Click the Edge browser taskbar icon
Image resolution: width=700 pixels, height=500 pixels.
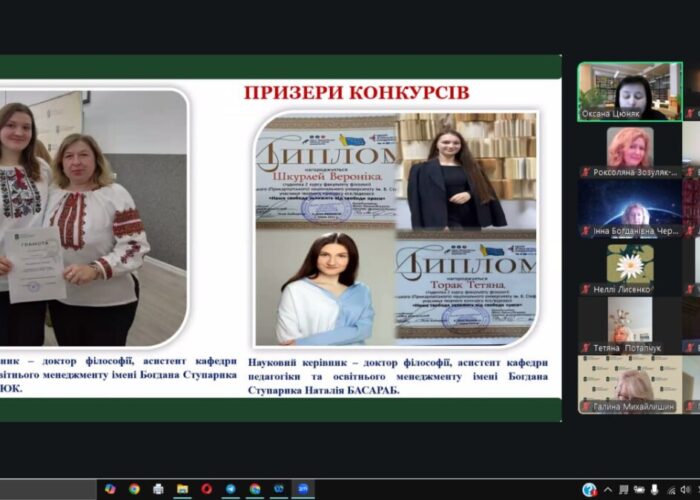[x=279, y=489]
